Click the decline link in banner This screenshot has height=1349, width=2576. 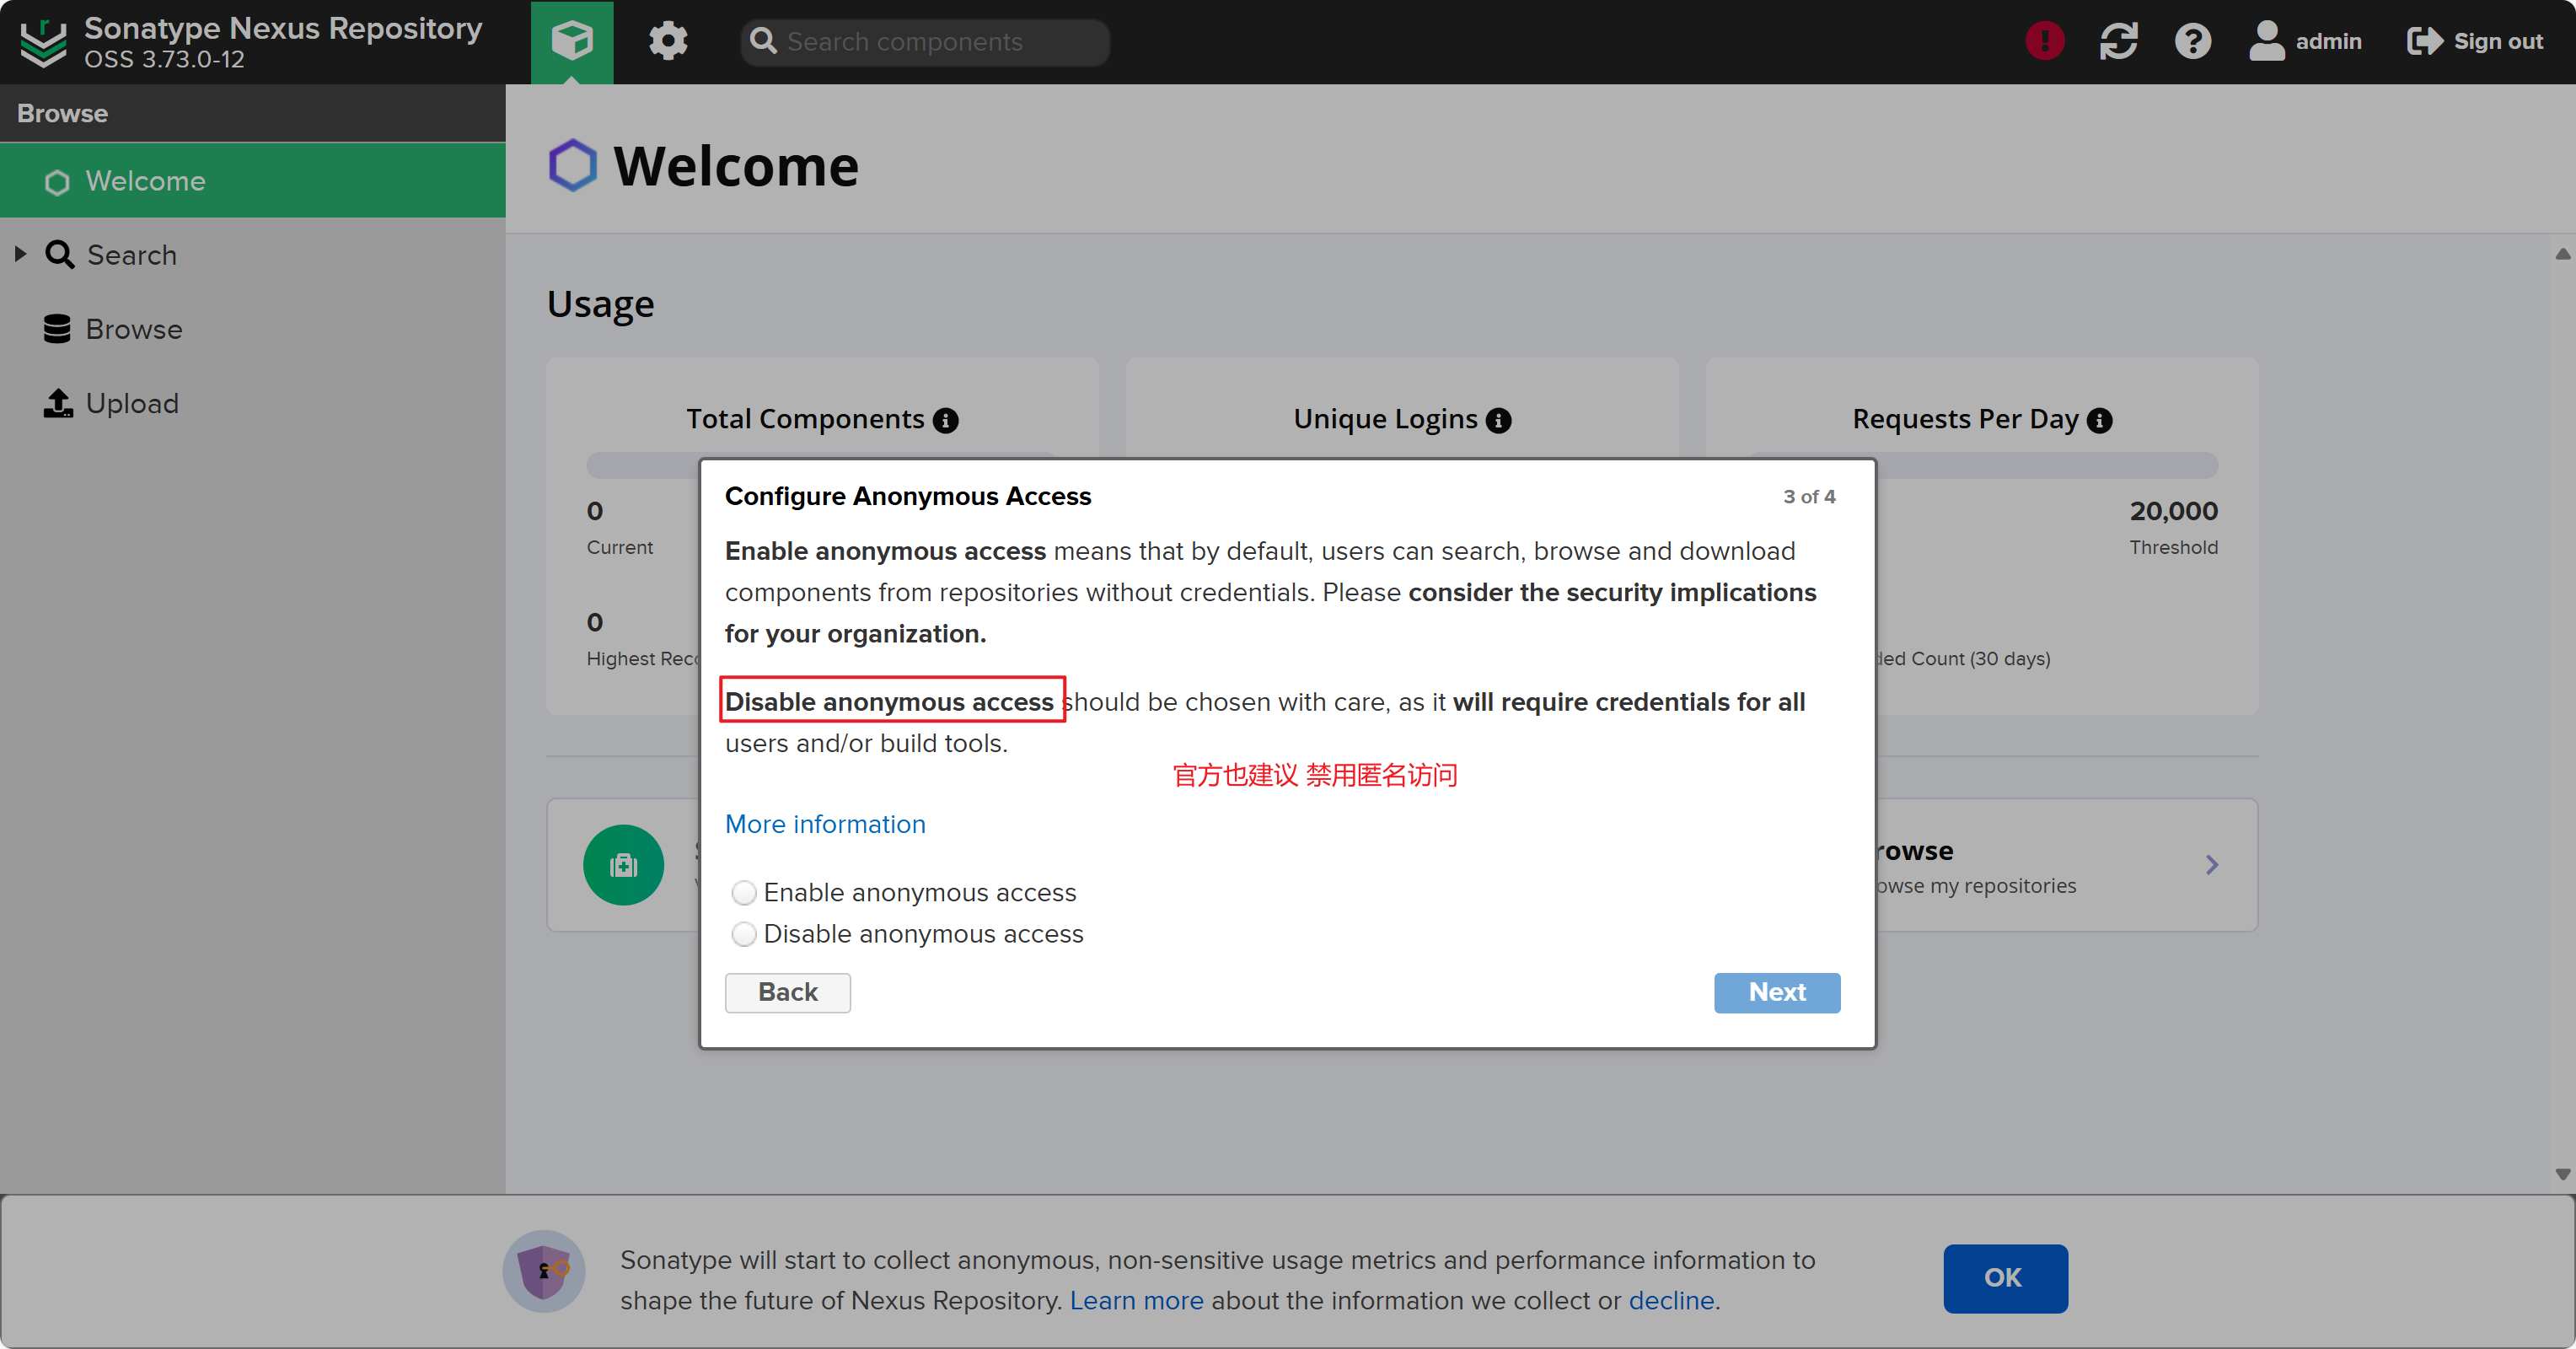tap(1671, 1300)
